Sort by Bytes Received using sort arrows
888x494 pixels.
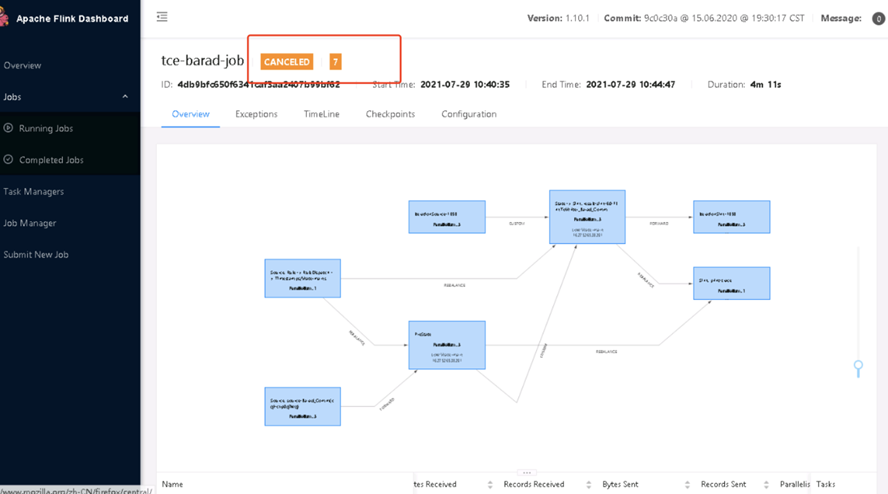(x=490, y=484)
